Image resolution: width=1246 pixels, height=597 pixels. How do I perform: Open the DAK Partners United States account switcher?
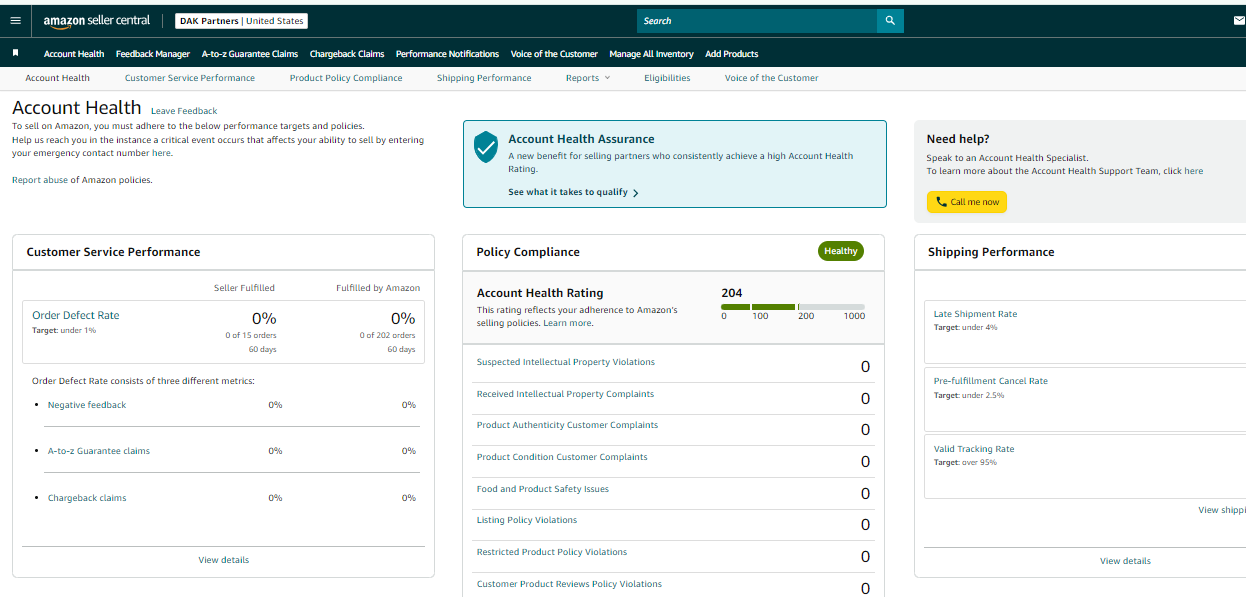(241, 21)
